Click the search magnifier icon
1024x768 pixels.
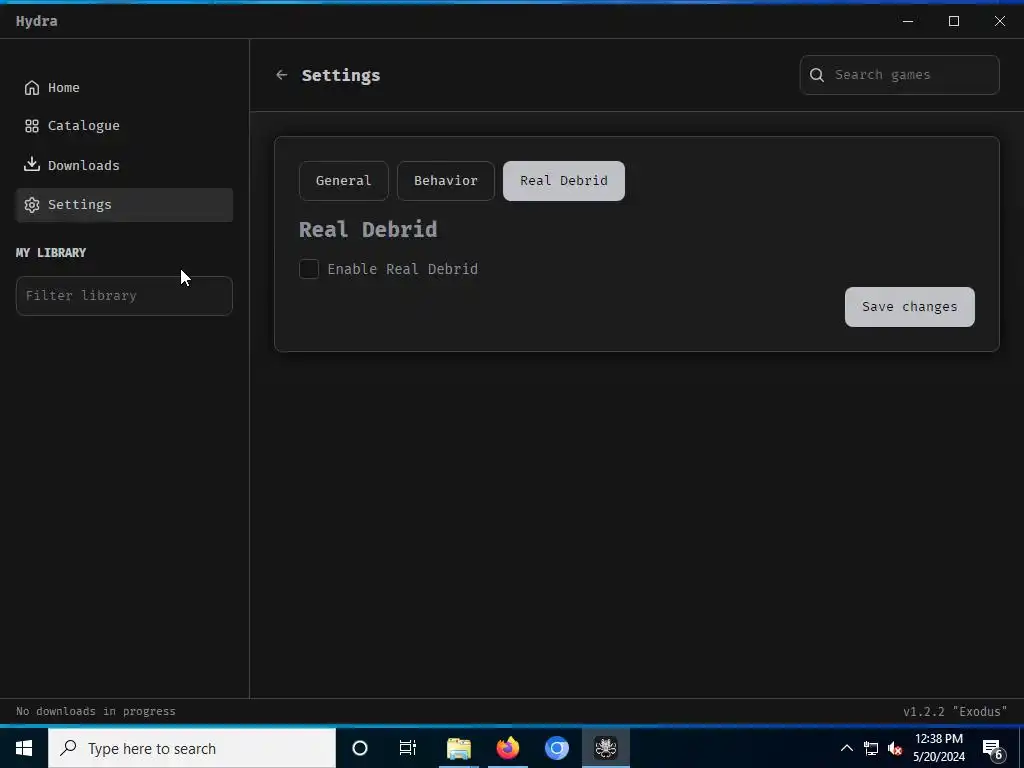pyautogui.click(x=817, y=75)
